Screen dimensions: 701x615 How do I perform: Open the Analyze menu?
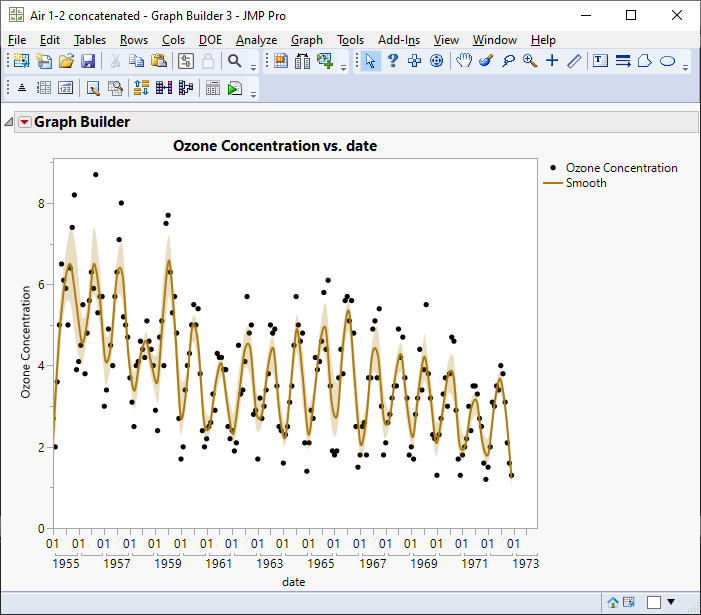[x=256, y=40]
